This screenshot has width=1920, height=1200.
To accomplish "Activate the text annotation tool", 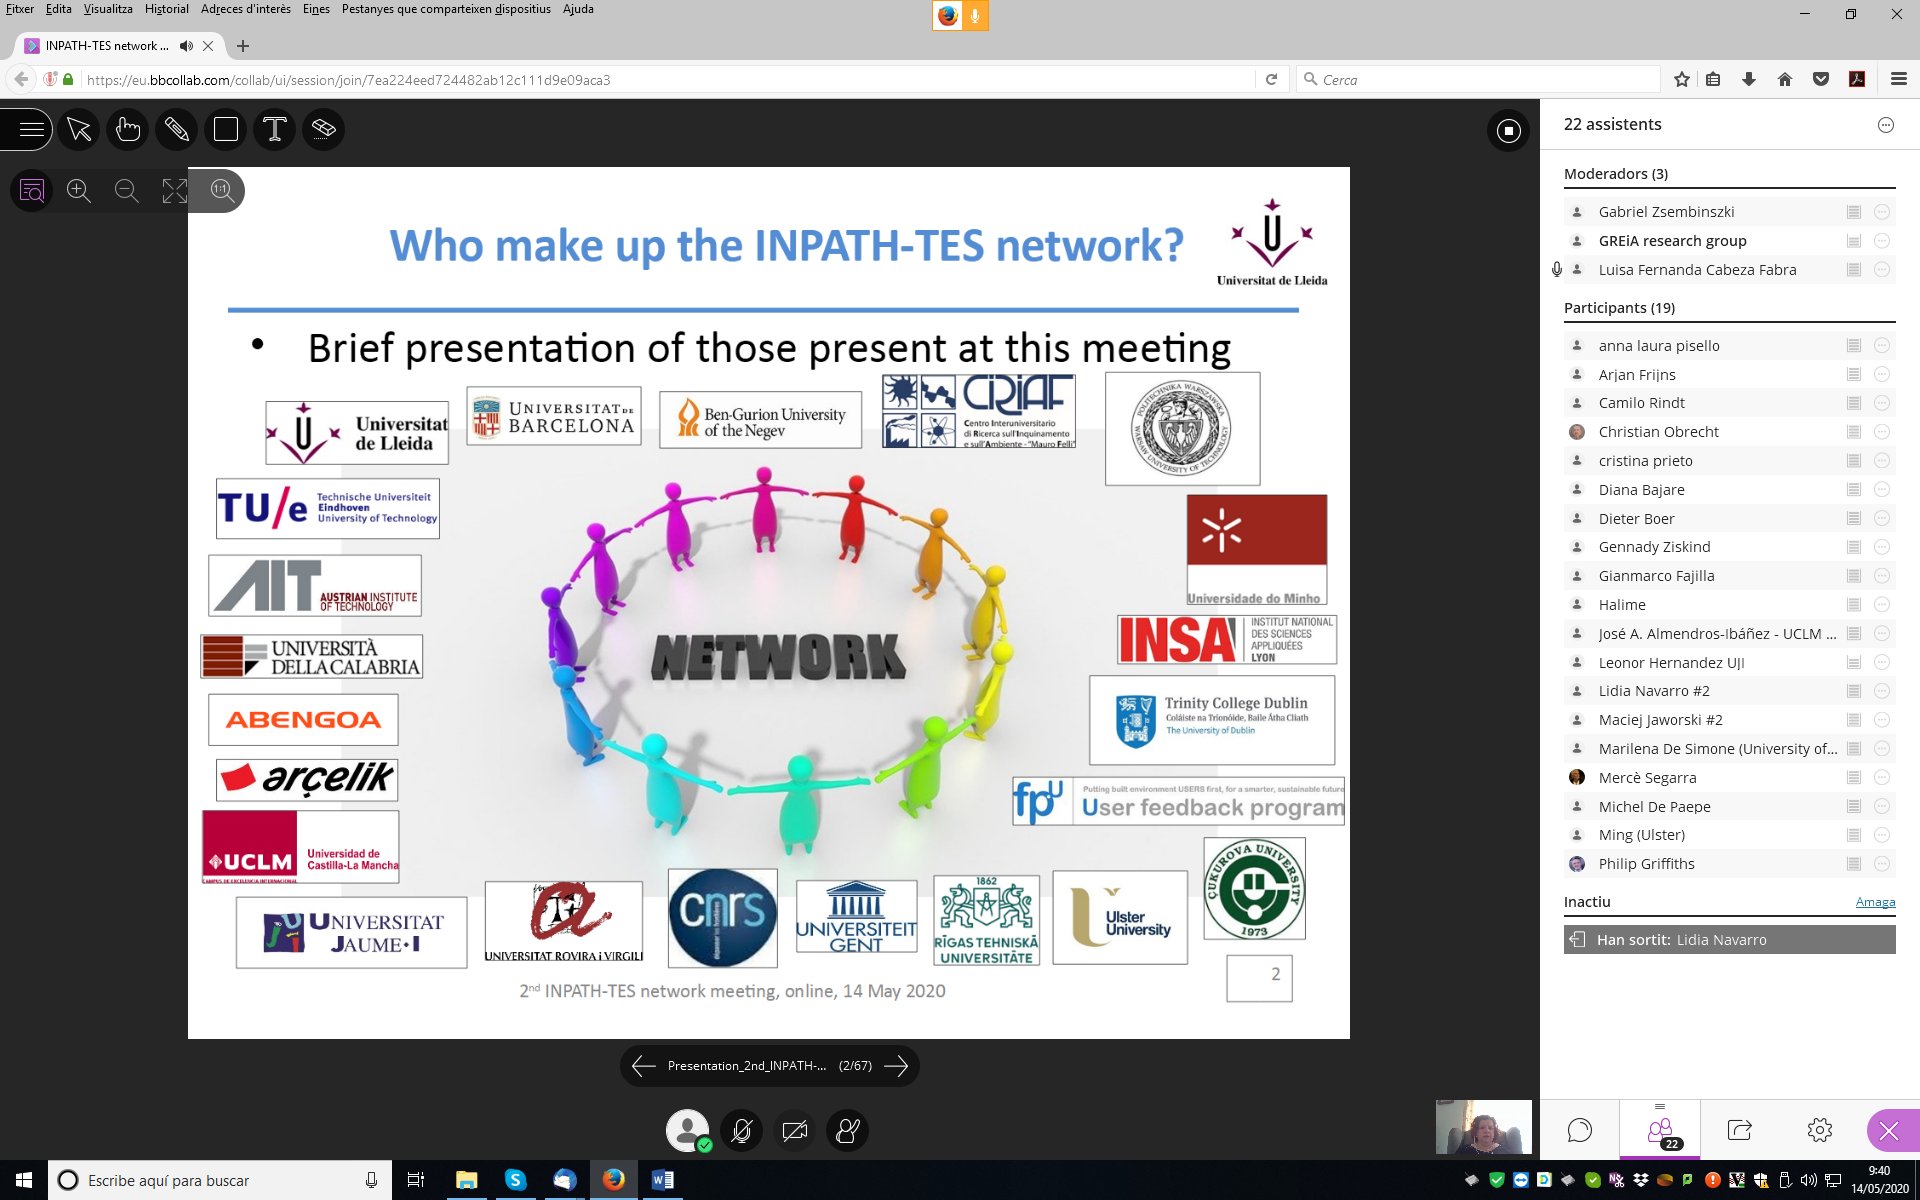I will point(275,129).
